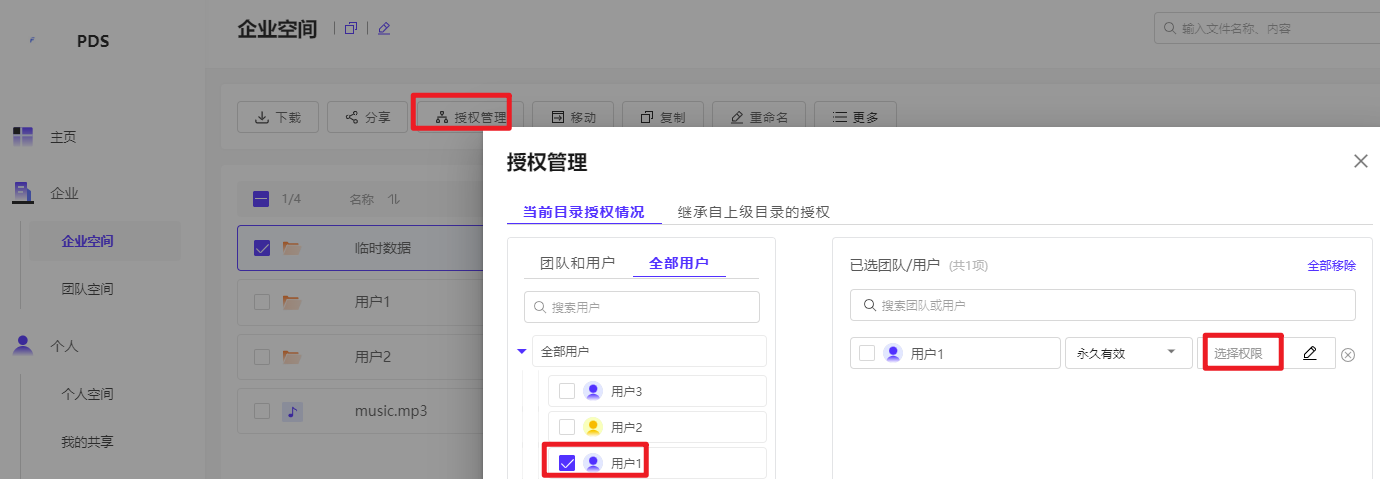Click the folder icon of 用户2 row
Viewport: 1380px width, 479px height.
pyautogui.click(x=292, y=356)
